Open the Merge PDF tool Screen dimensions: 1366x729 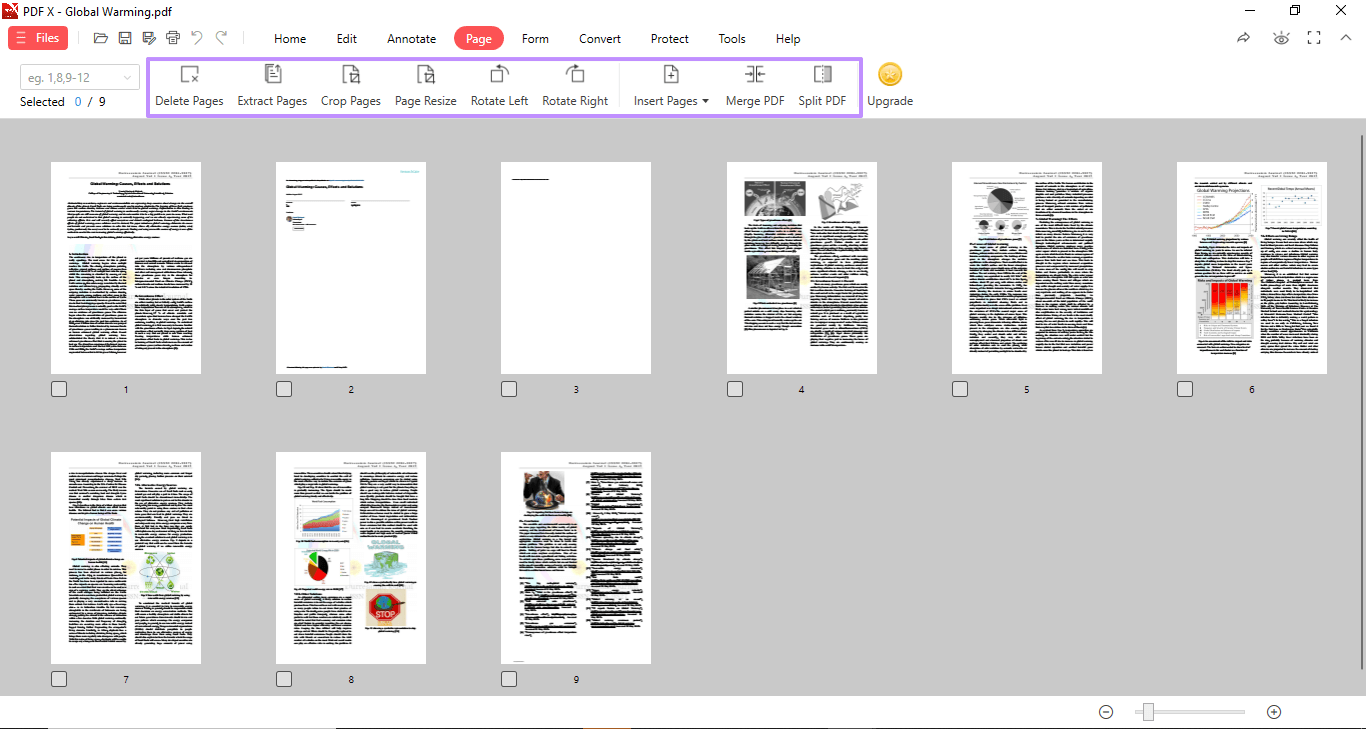coord(754,85)
